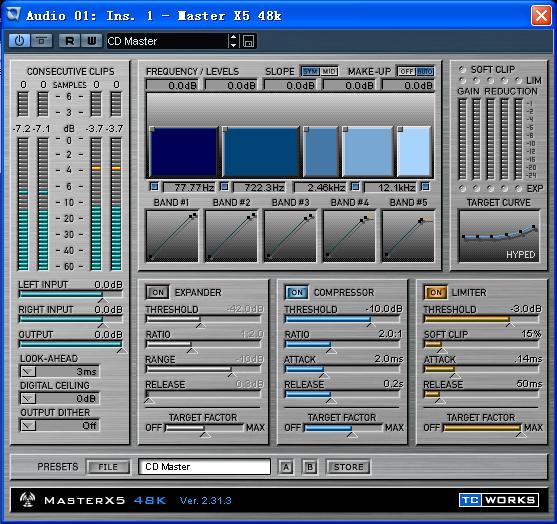The width and height of the screenshot is (557, 524).
Task: Toggle the band solo box left of 77.77Hz
Action: pyautogui.click(x=154, y=186)
